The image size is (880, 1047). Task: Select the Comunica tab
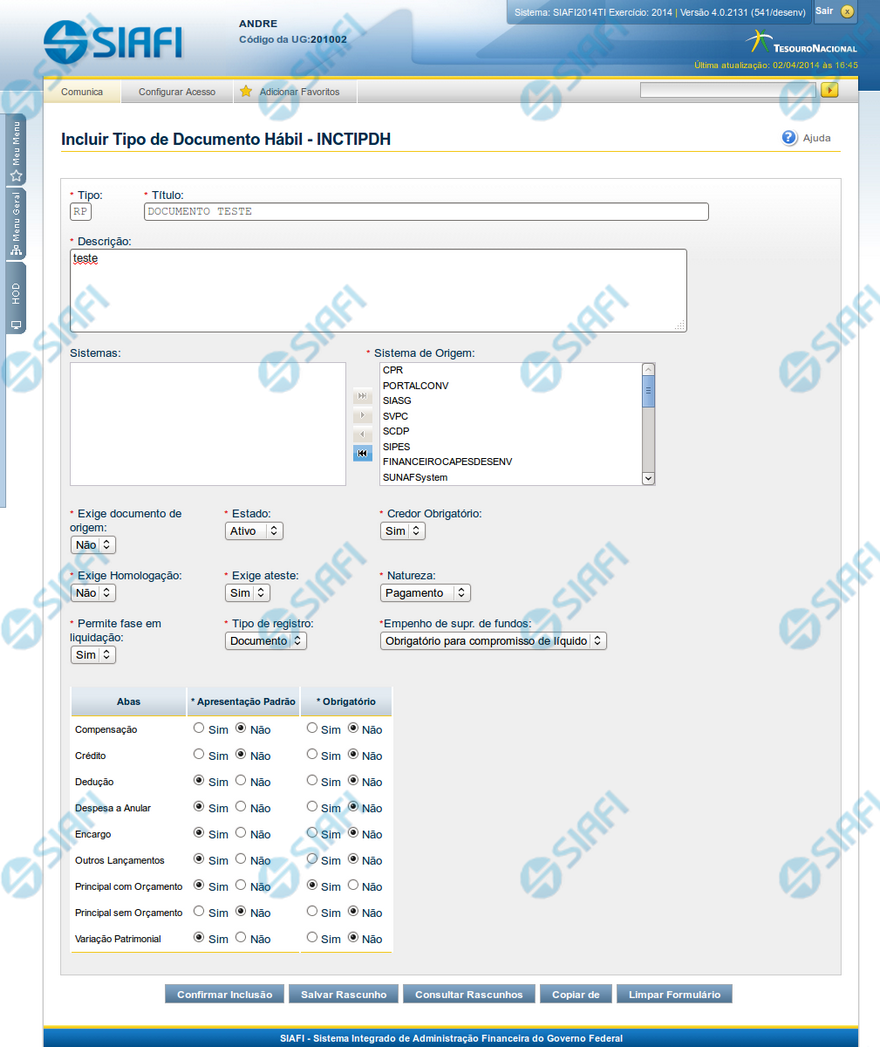pos(82,92)
